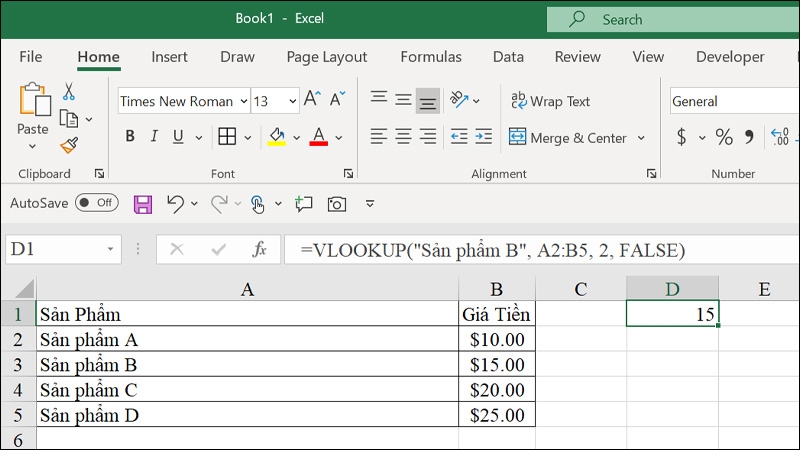Screen dimensions: 800x450
Task: Open the Times New Roman font dropdown
Action: point(242,101)
